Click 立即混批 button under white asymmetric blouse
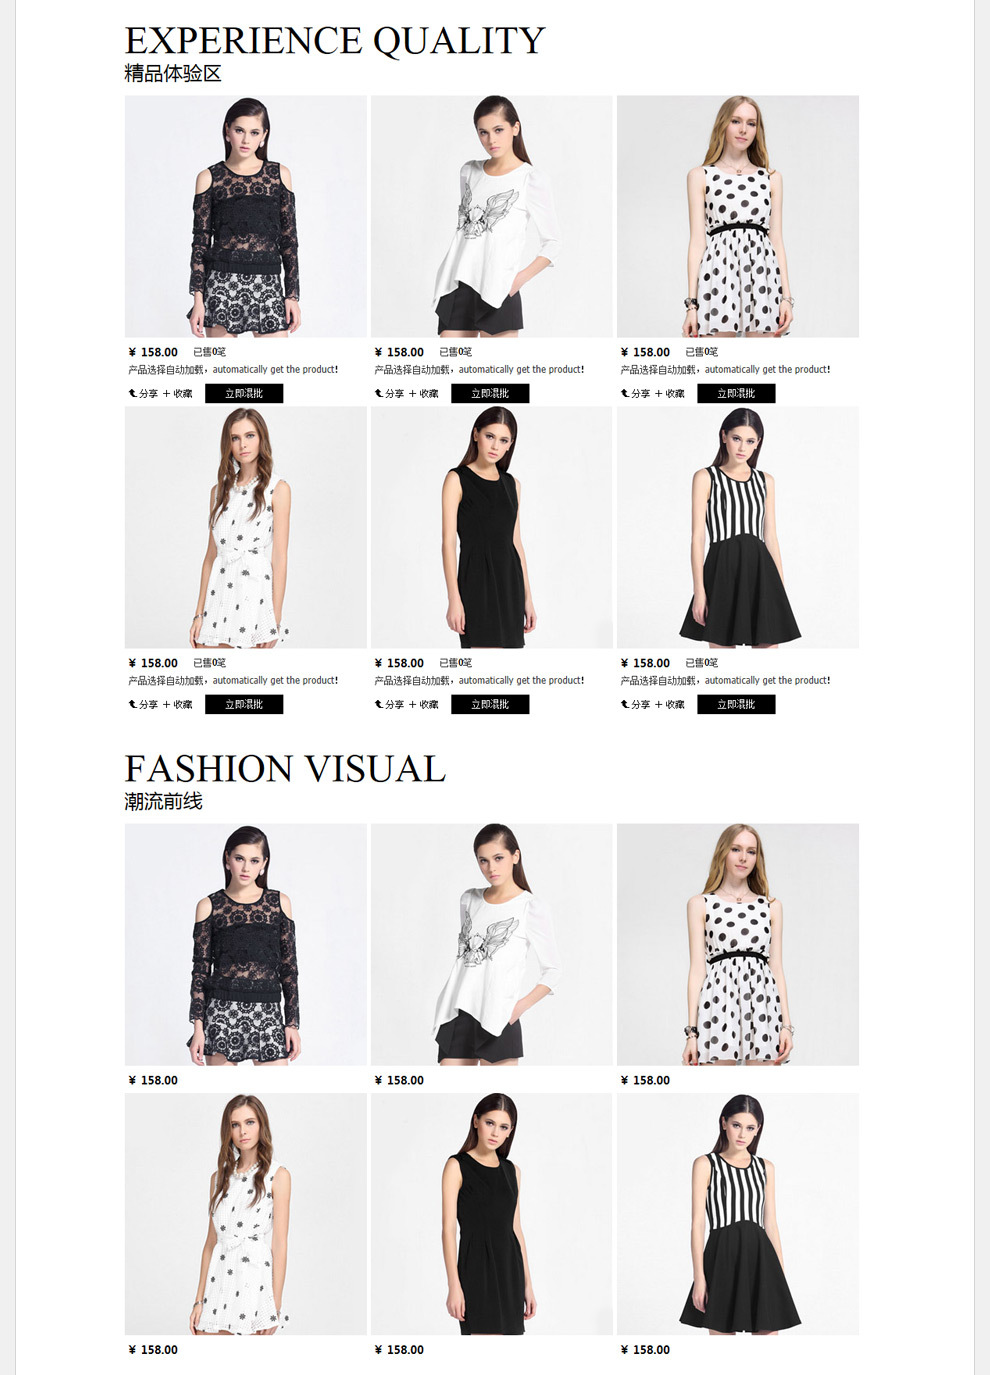The height and width of the screenshot is (1375, 990). [490, 394]
